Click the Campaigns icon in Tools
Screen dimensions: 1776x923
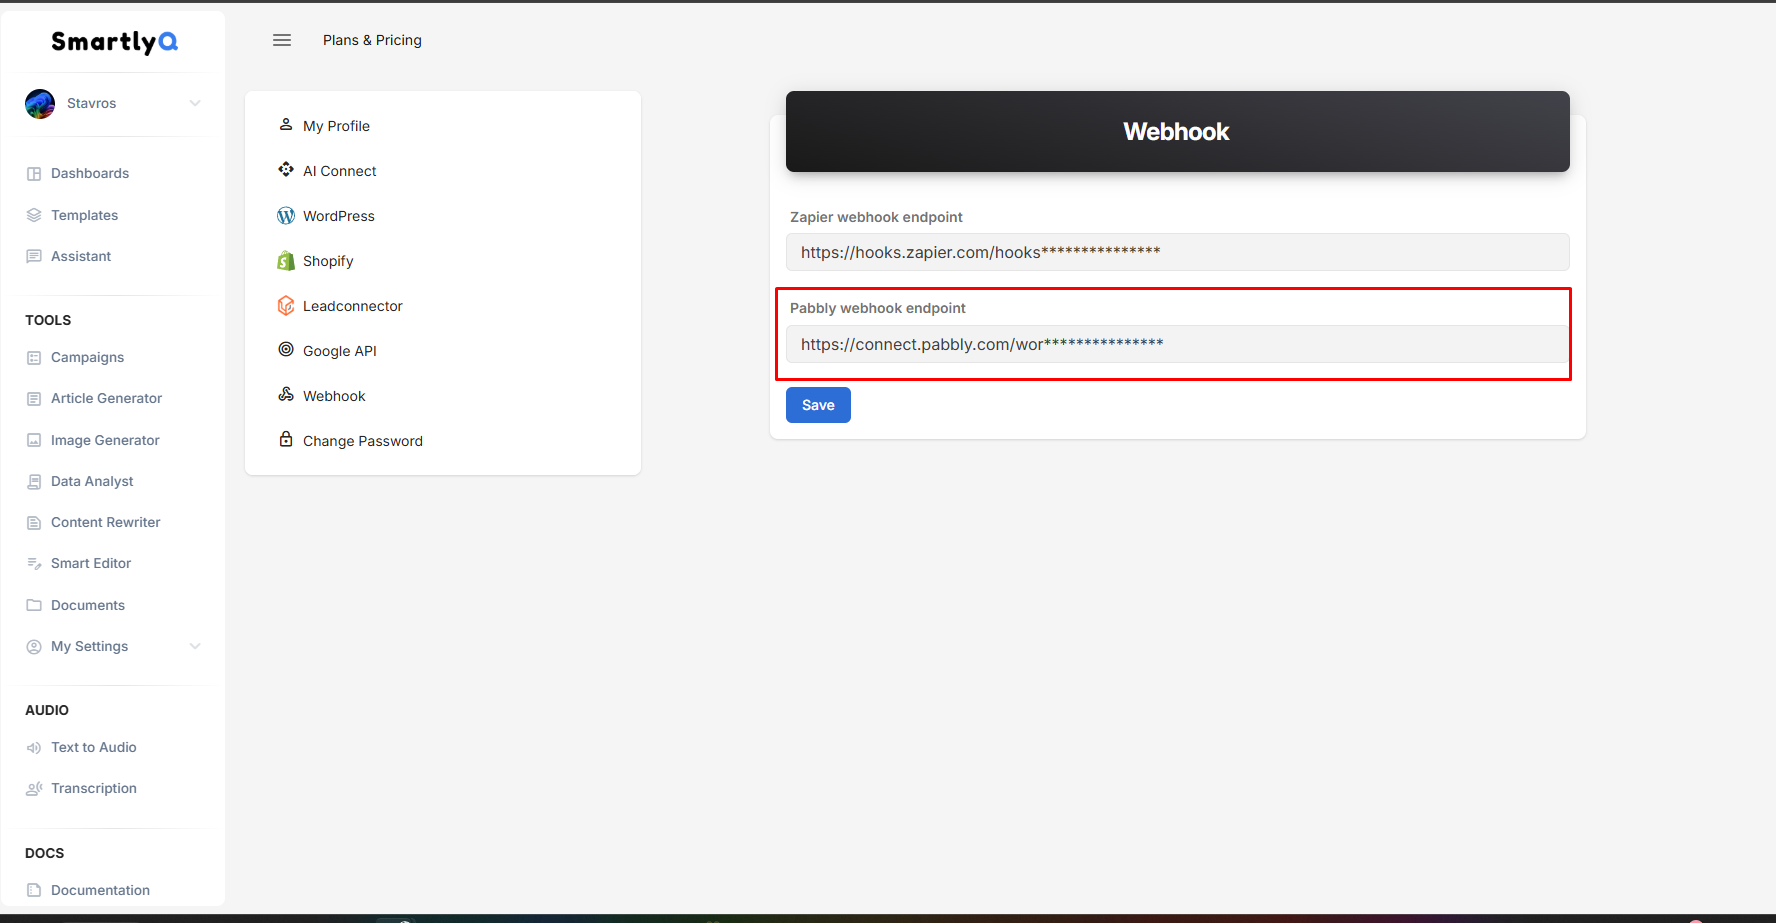pyautogui.click(x=34, y=357)
